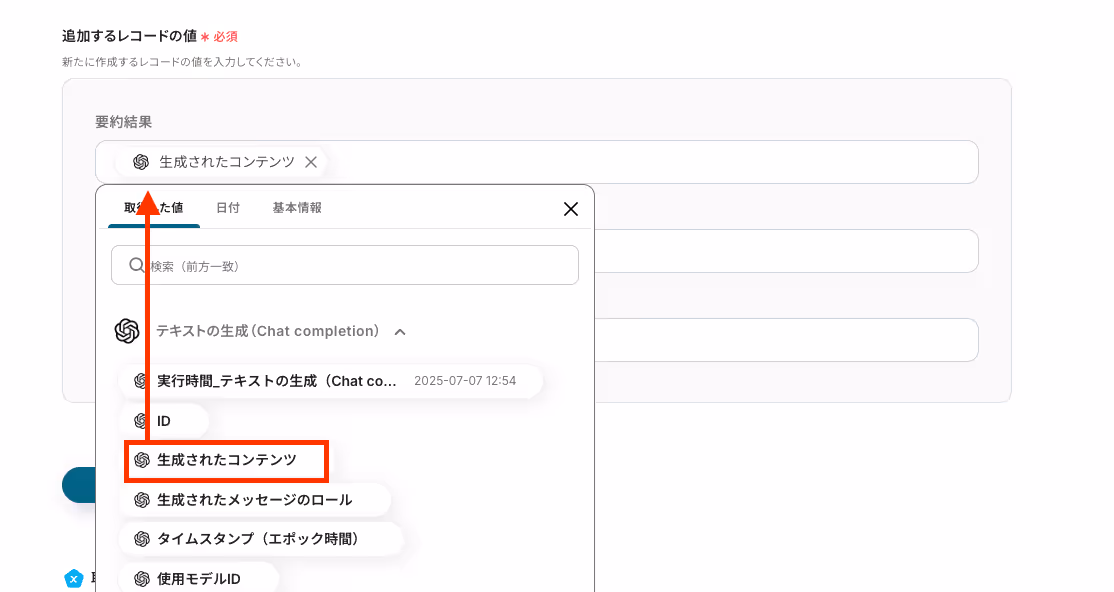Select the 実行時間_テキストの生成 value
The width and height of the screenshot is (1114, 592).
tap(330, 381)
